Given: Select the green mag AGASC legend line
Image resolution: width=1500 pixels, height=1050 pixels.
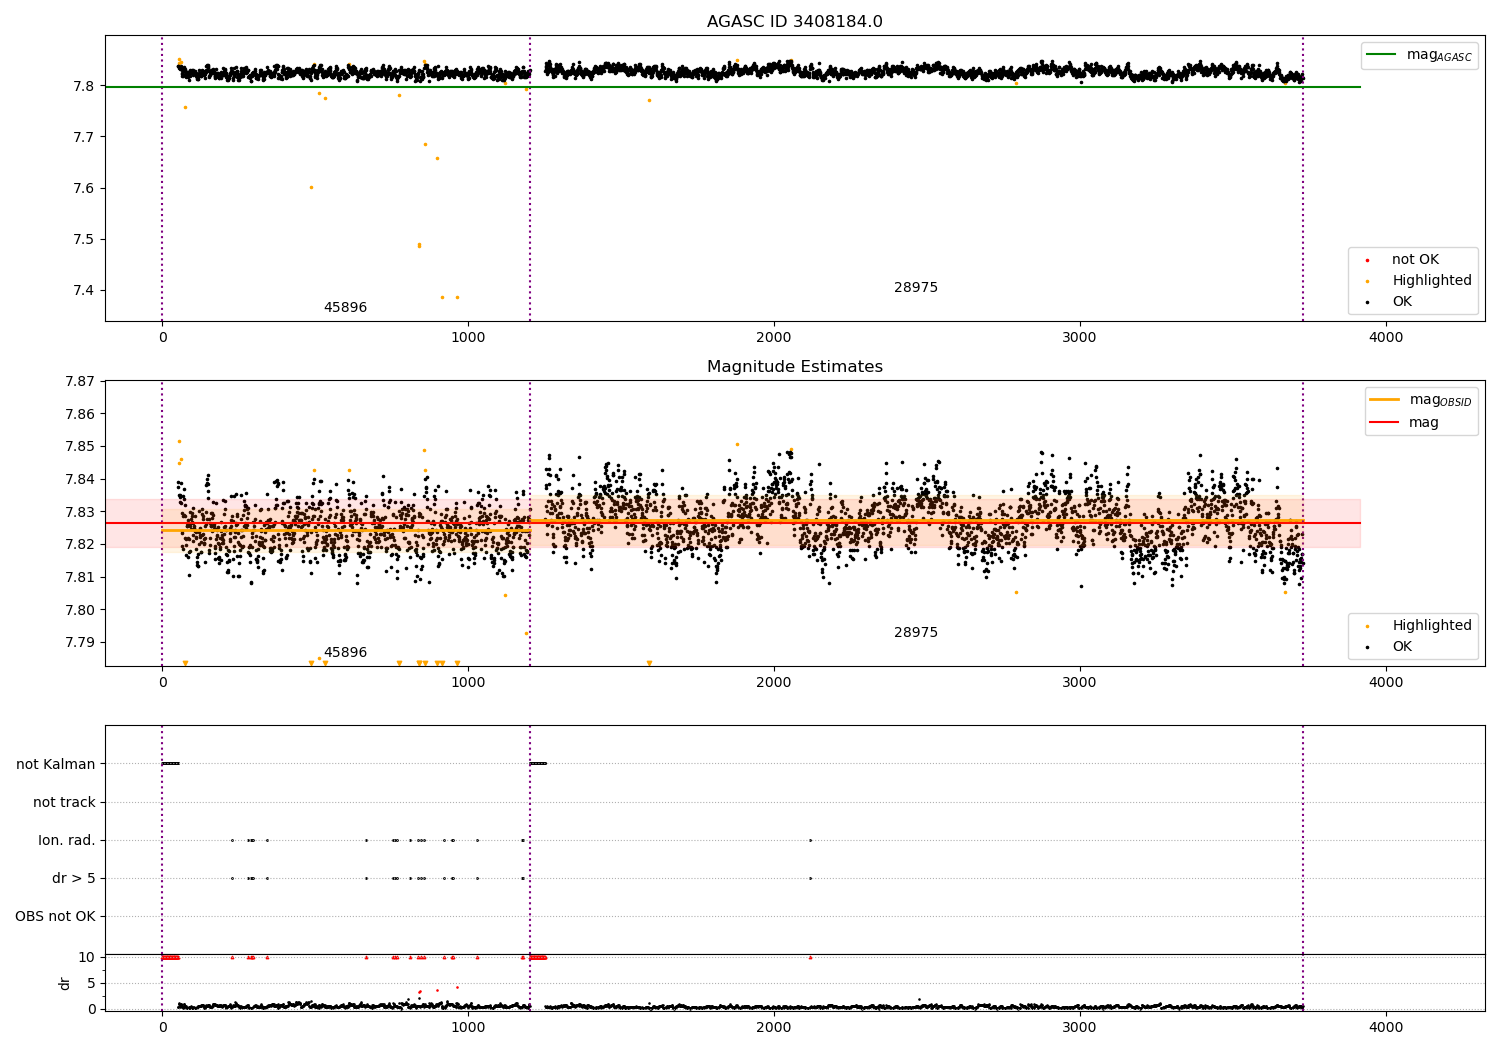Looking at the screenshot, I should 1382,54.
